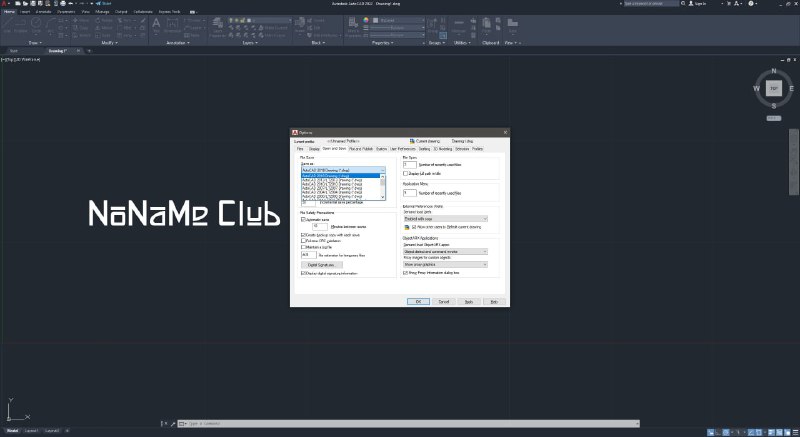Open Proxy images for custom objects dropdown

445,265
